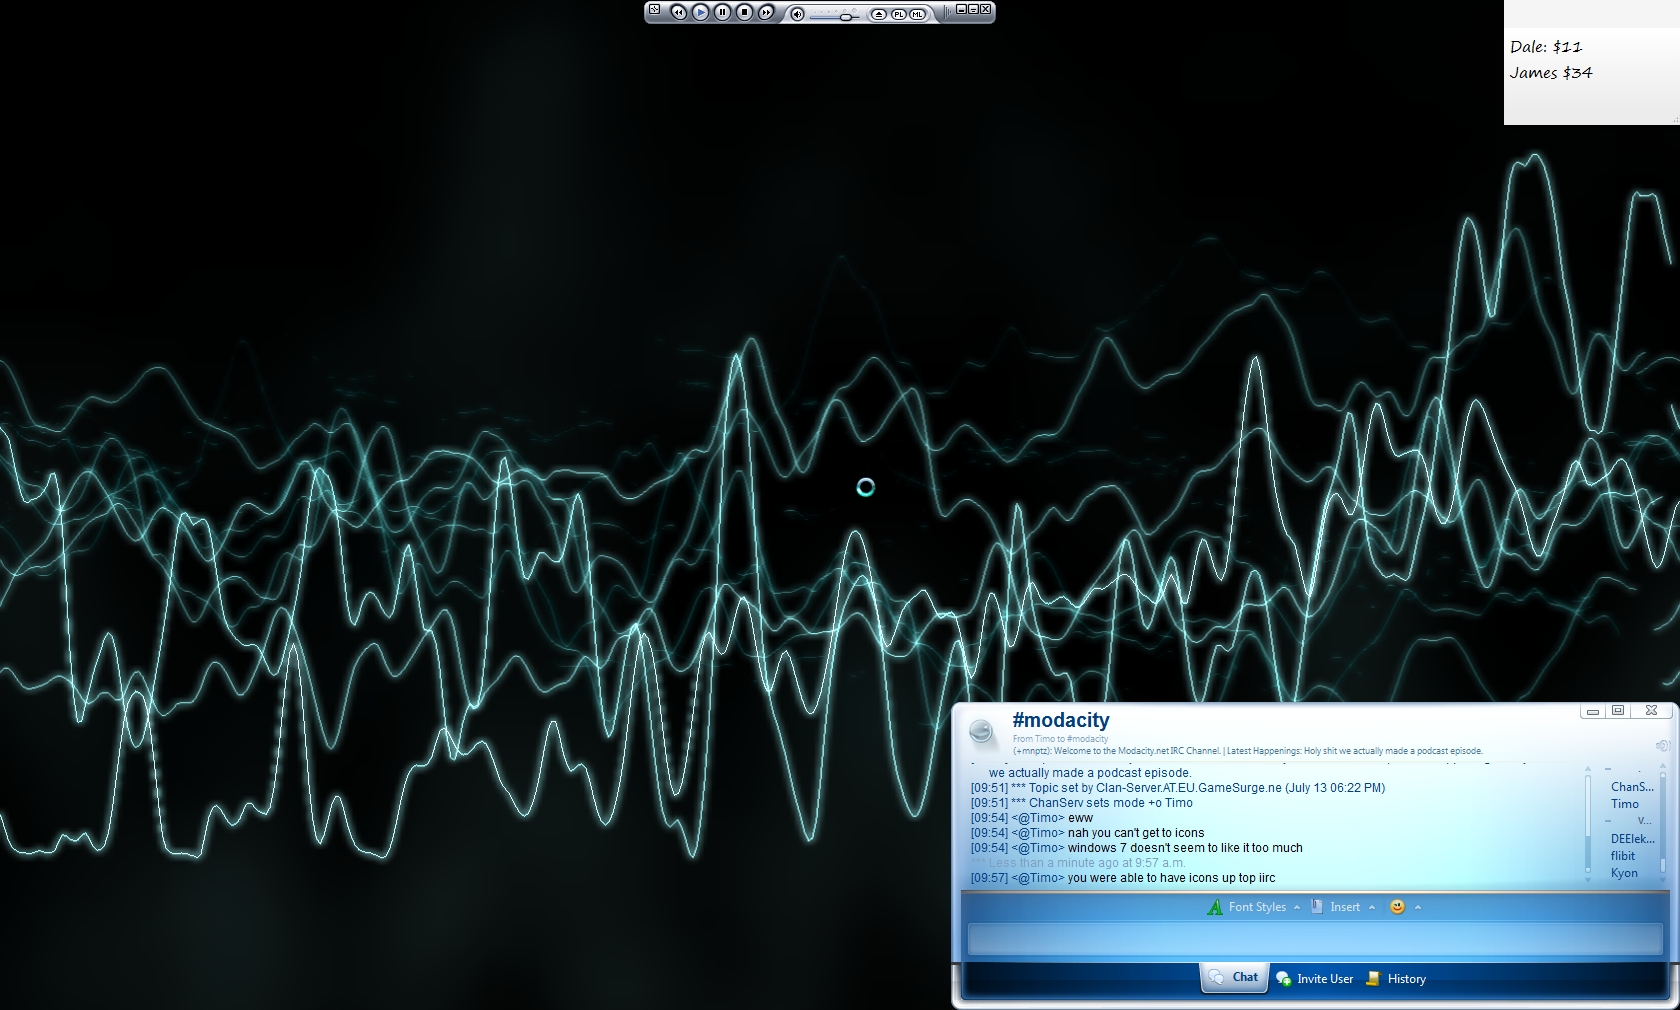Select user flibit in the user list

click(x=1623, y=856)
